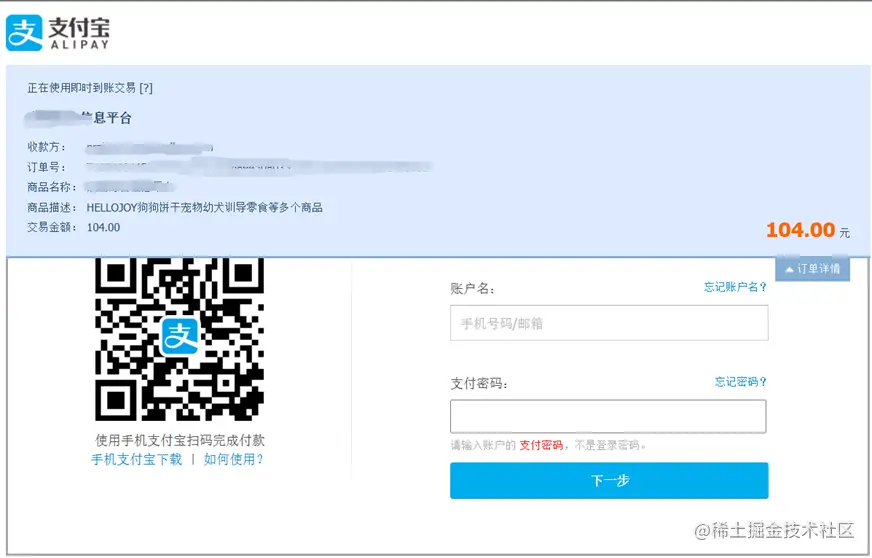Click the 信息平台 merchant title text
The width and height of the screenshot is (872, 558).
point(107,117)
